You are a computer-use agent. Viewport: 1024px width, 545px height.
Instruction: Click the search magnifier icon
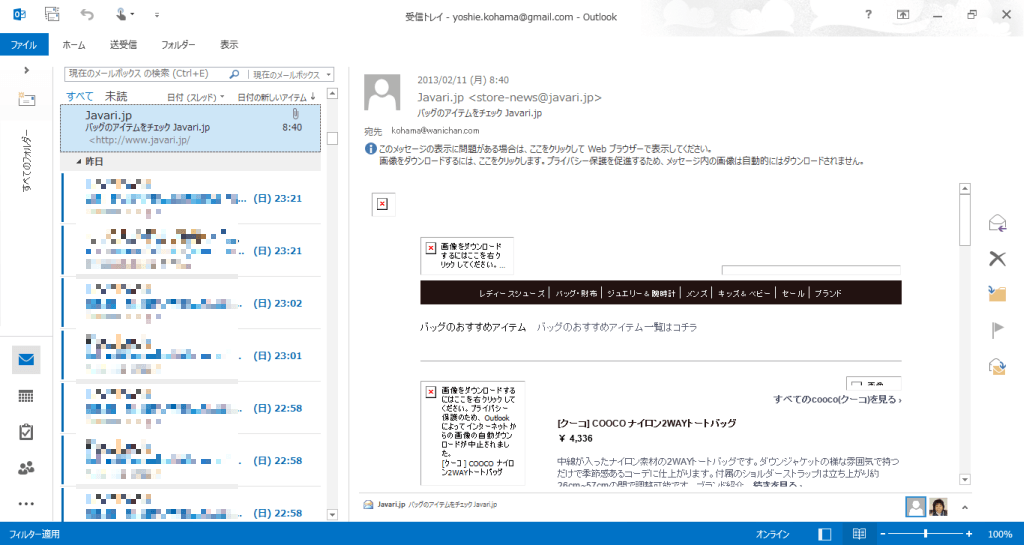[x=234, y=74]
